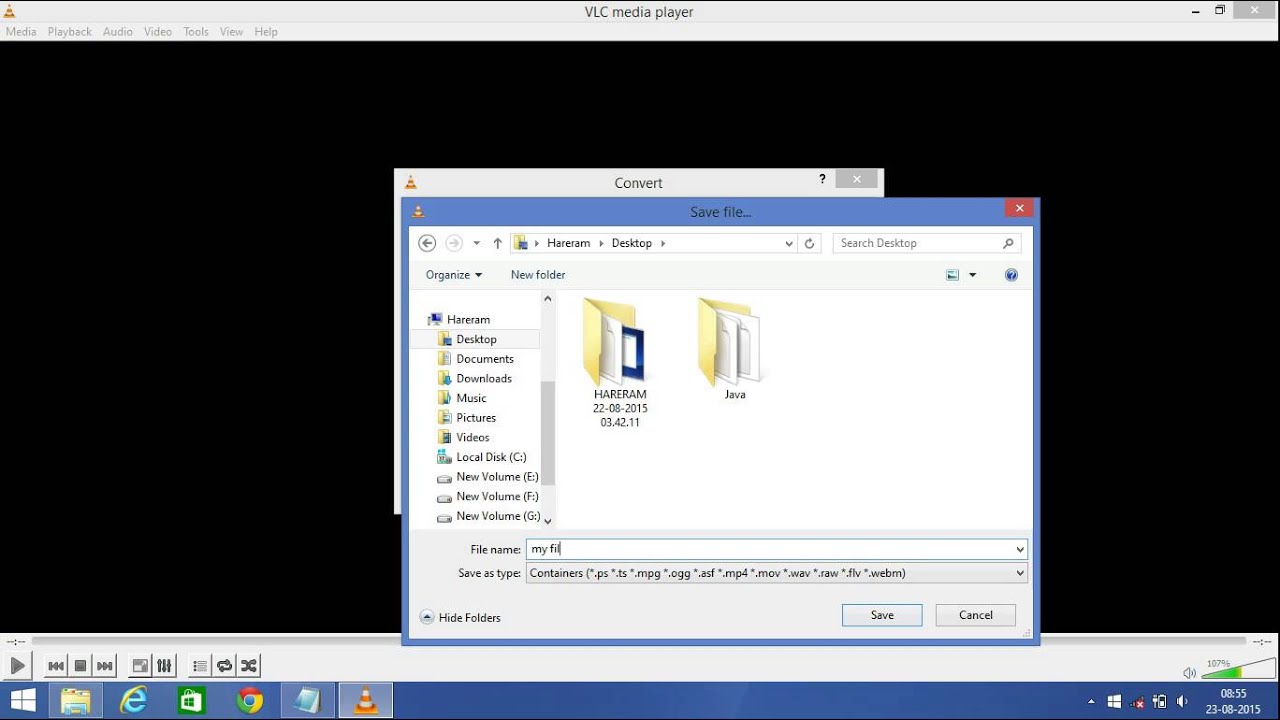Viewport: 1280px width, 720px height.
Task: Open VLC extended settings equalizer icon
Action: (164, 666)
